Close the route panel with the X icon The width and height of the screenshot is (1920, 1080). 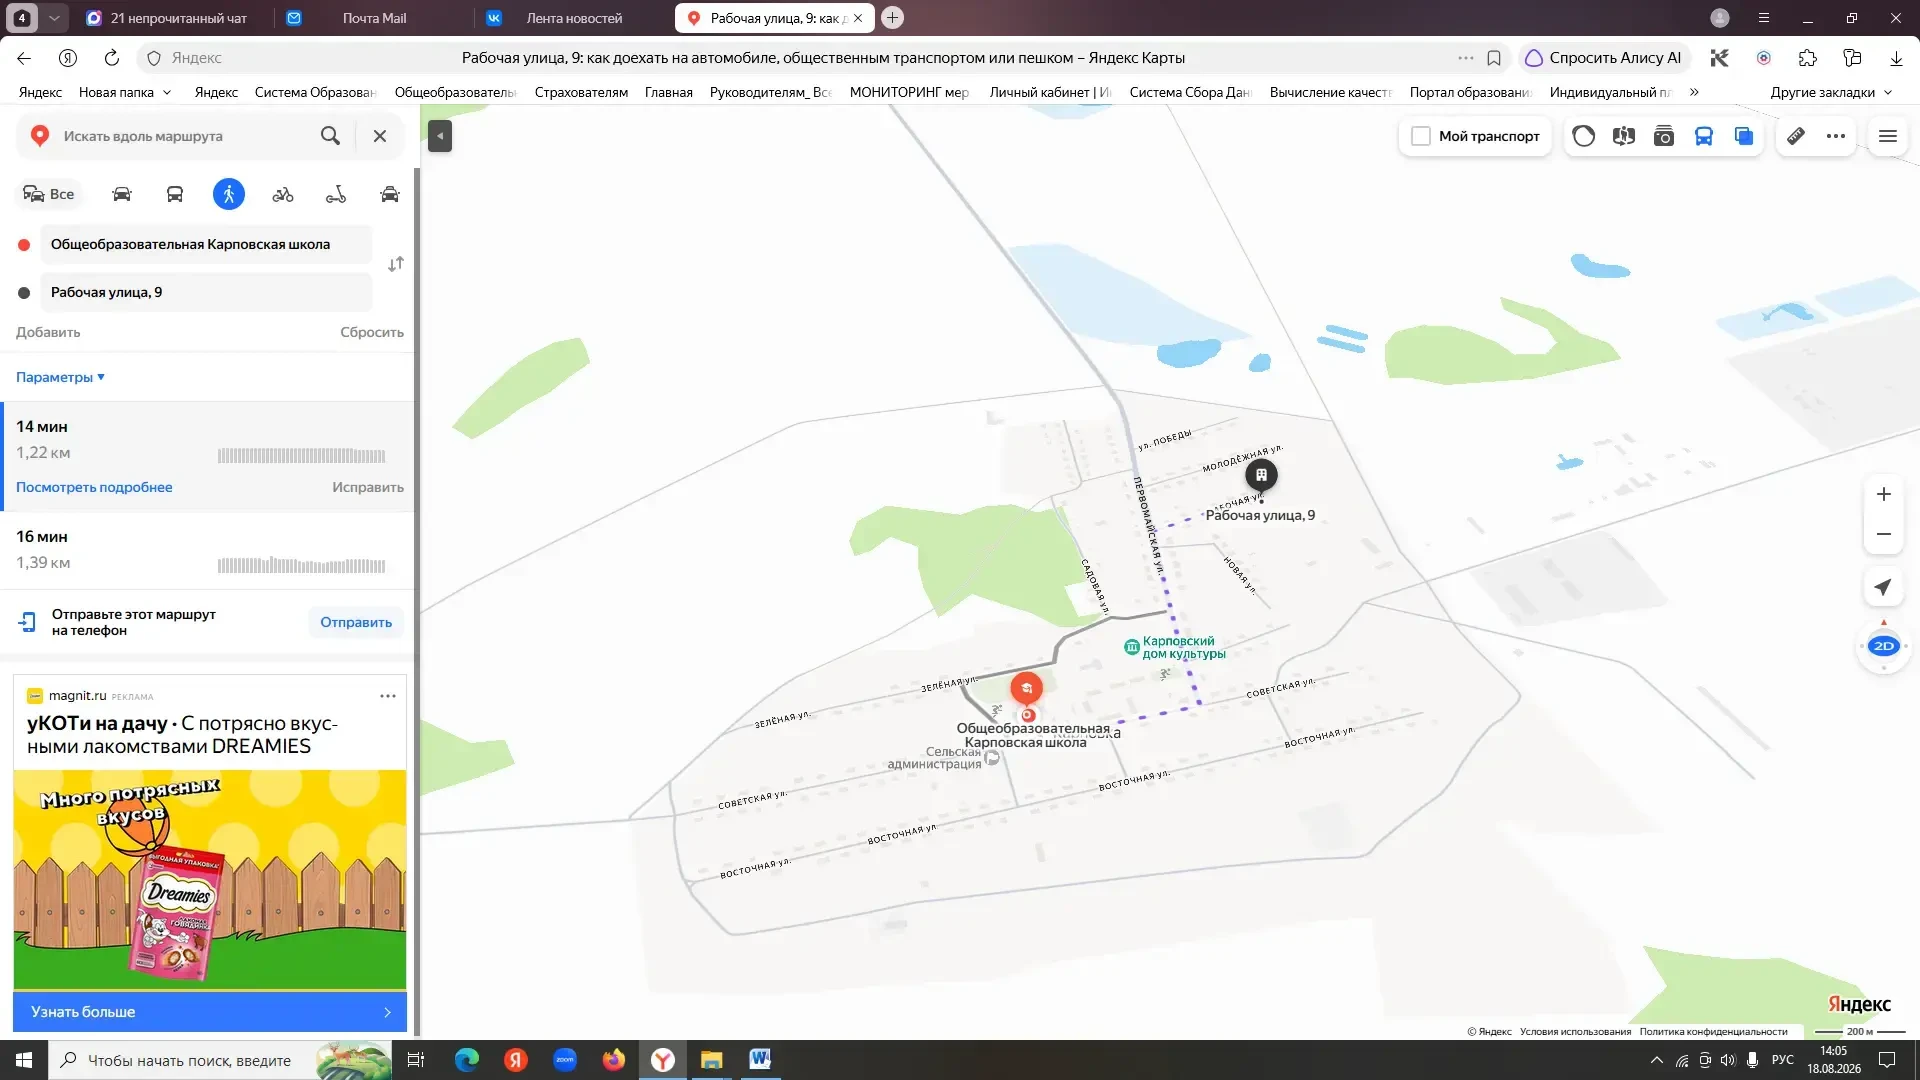click(x=380, y=136)
